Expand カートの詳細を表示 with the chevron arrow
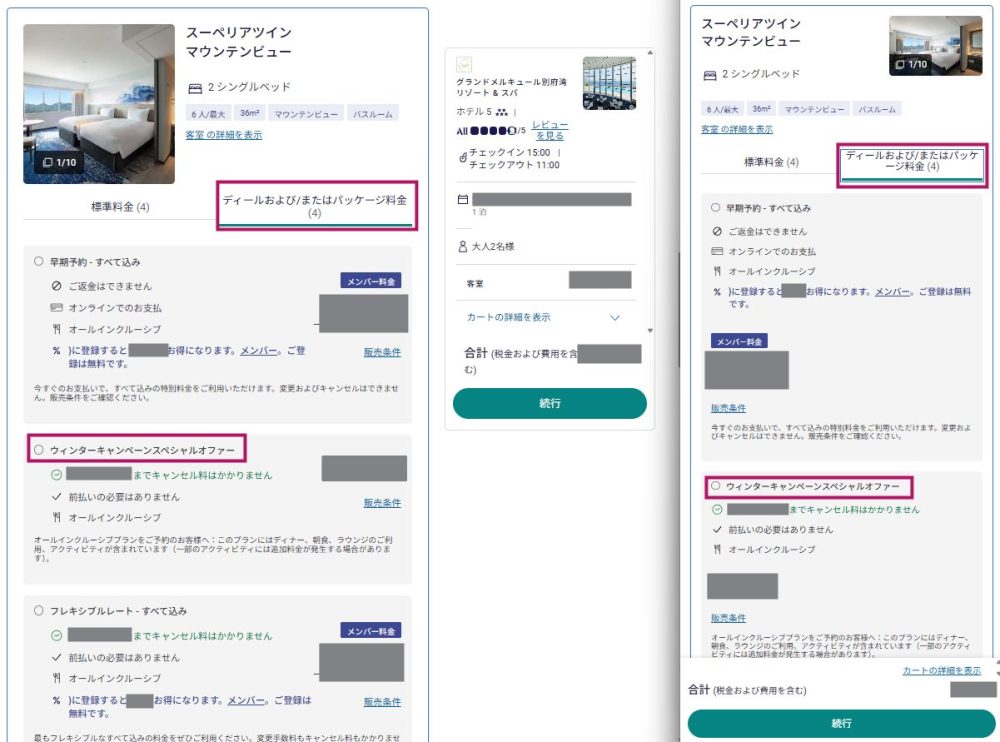This screenshot has height=742, width=1000. coord(615,317)
